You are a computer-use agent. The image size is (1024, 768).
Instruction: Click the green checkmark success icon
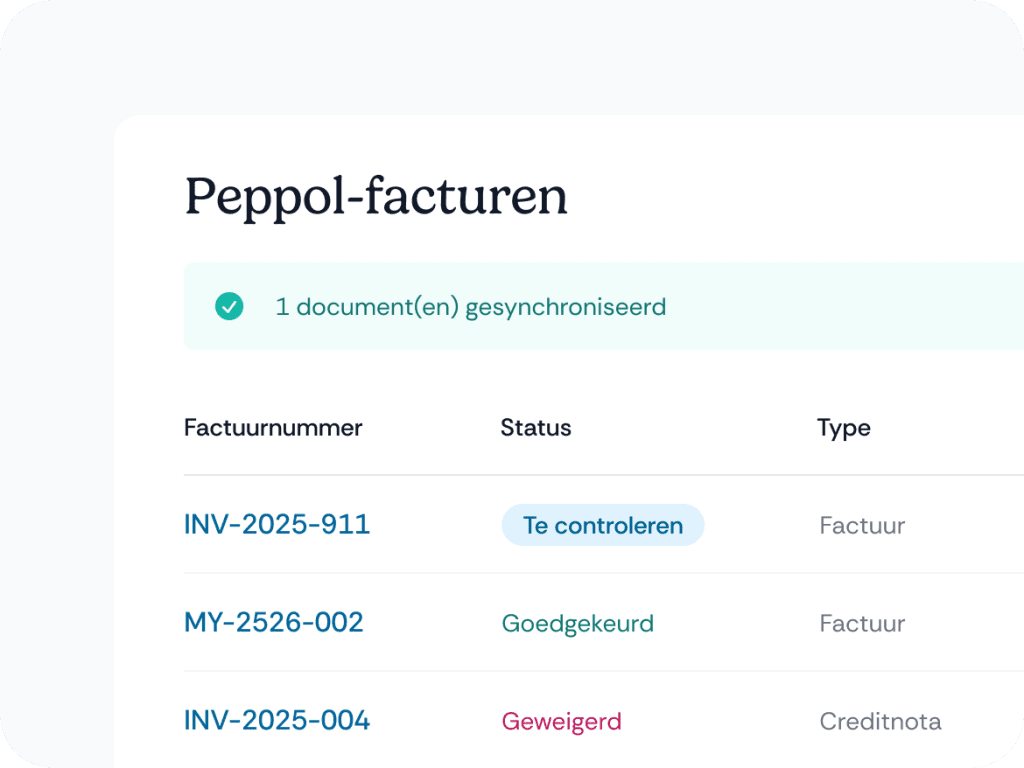229,306
